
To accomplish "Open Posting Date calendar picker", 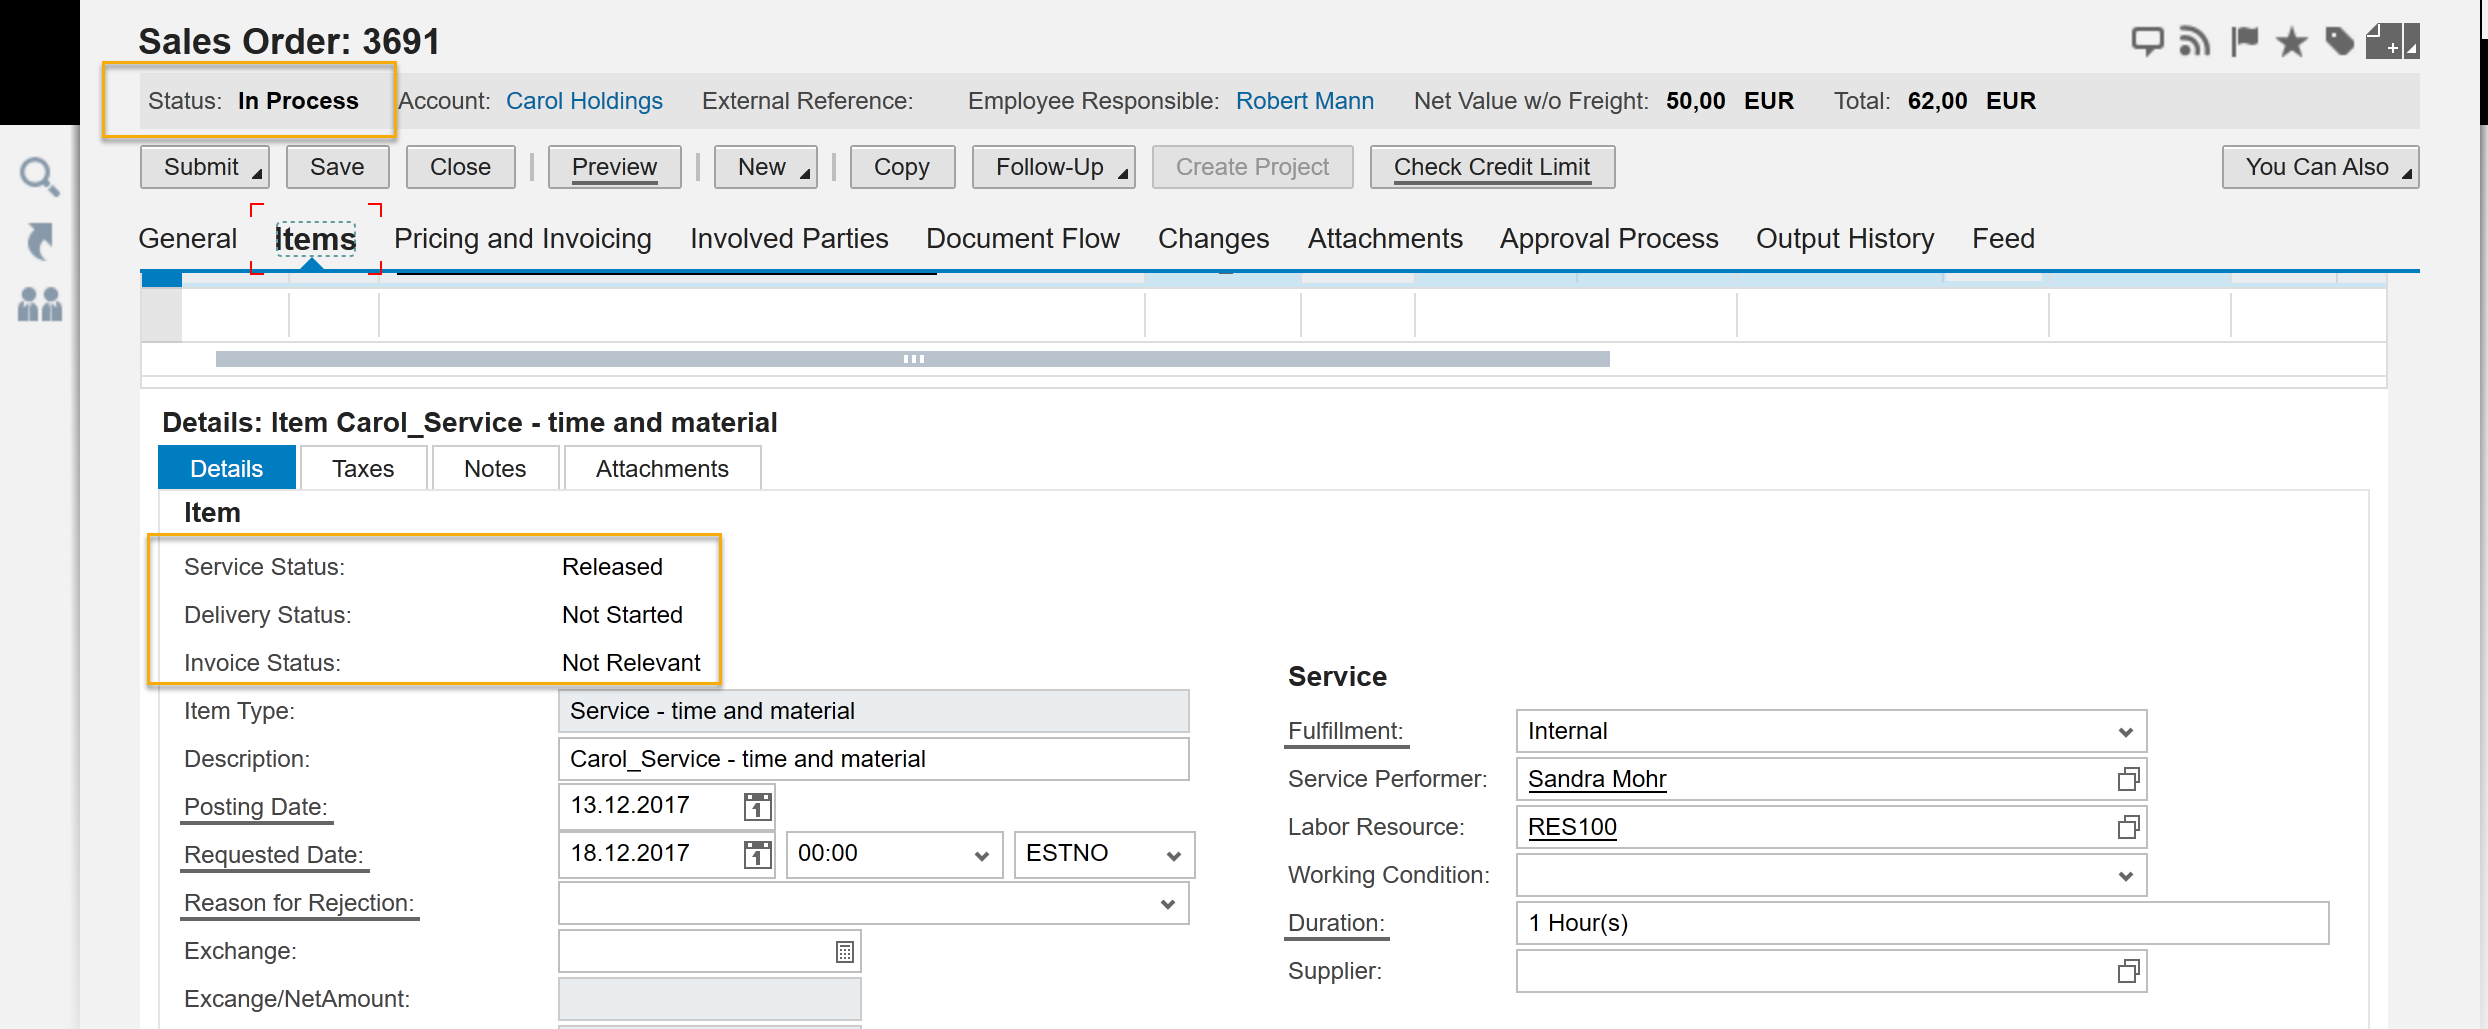I will point(757,806).
